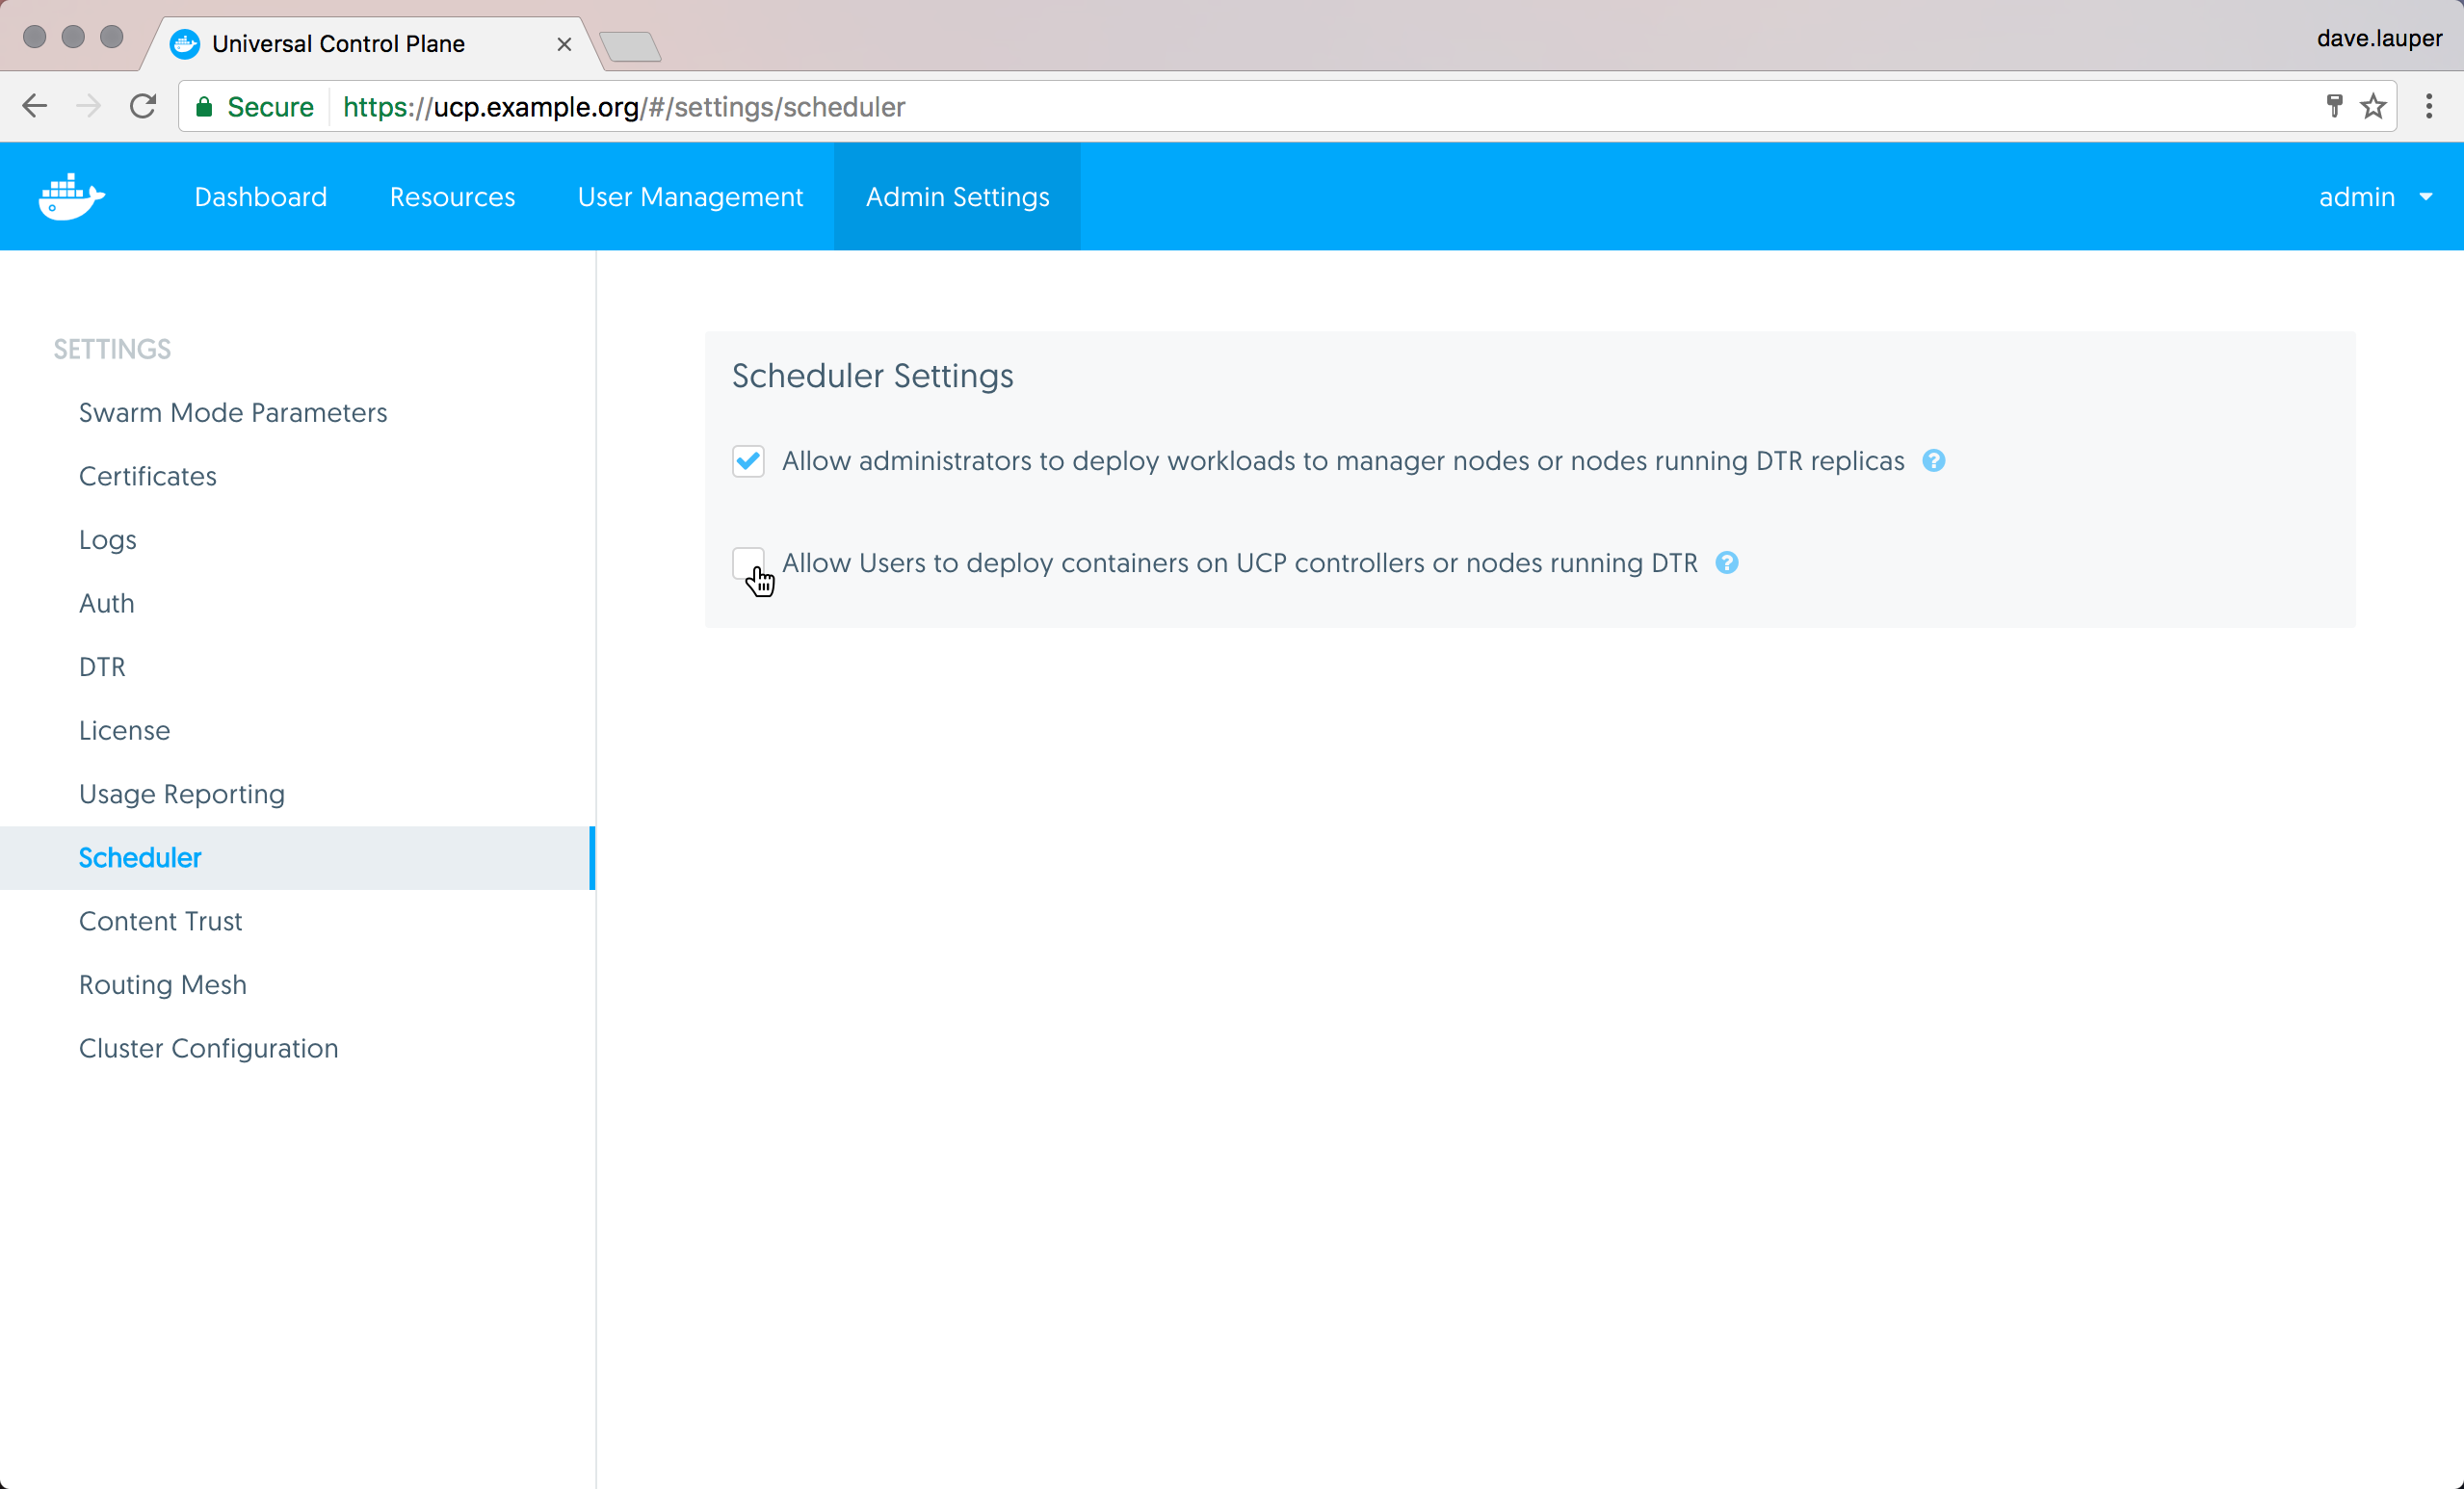Switch to User Management tab

point(690,197)
